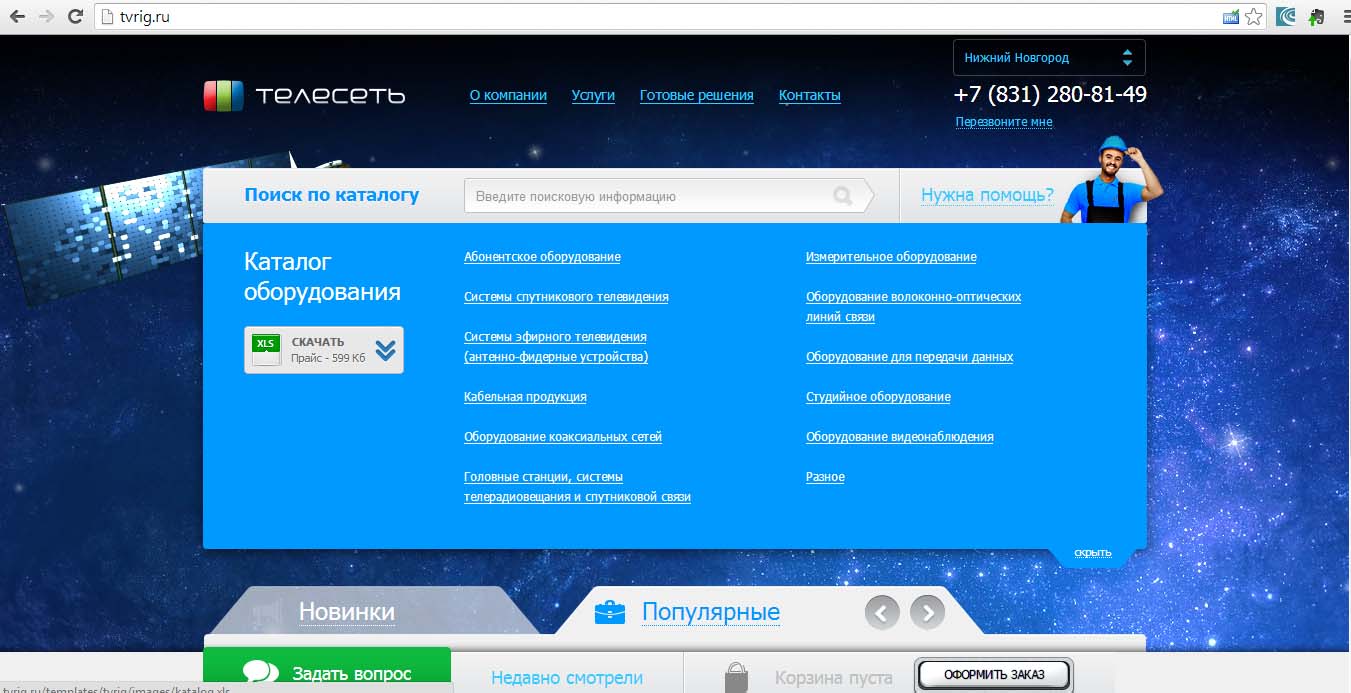Open Измерительное оборудование category
Viewport: 1351px width, 693px height.
(891, 257)
